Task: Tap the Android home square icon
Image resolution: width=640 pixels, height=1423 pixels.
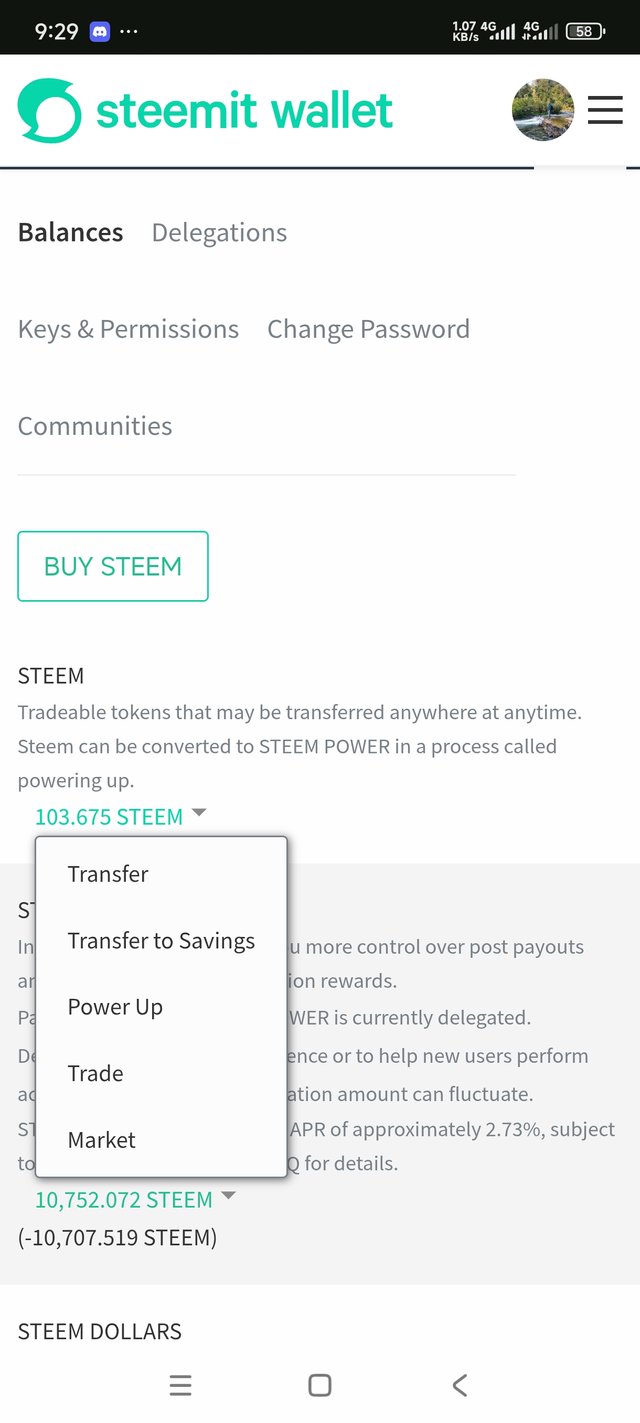Action: pos(320,1385)
